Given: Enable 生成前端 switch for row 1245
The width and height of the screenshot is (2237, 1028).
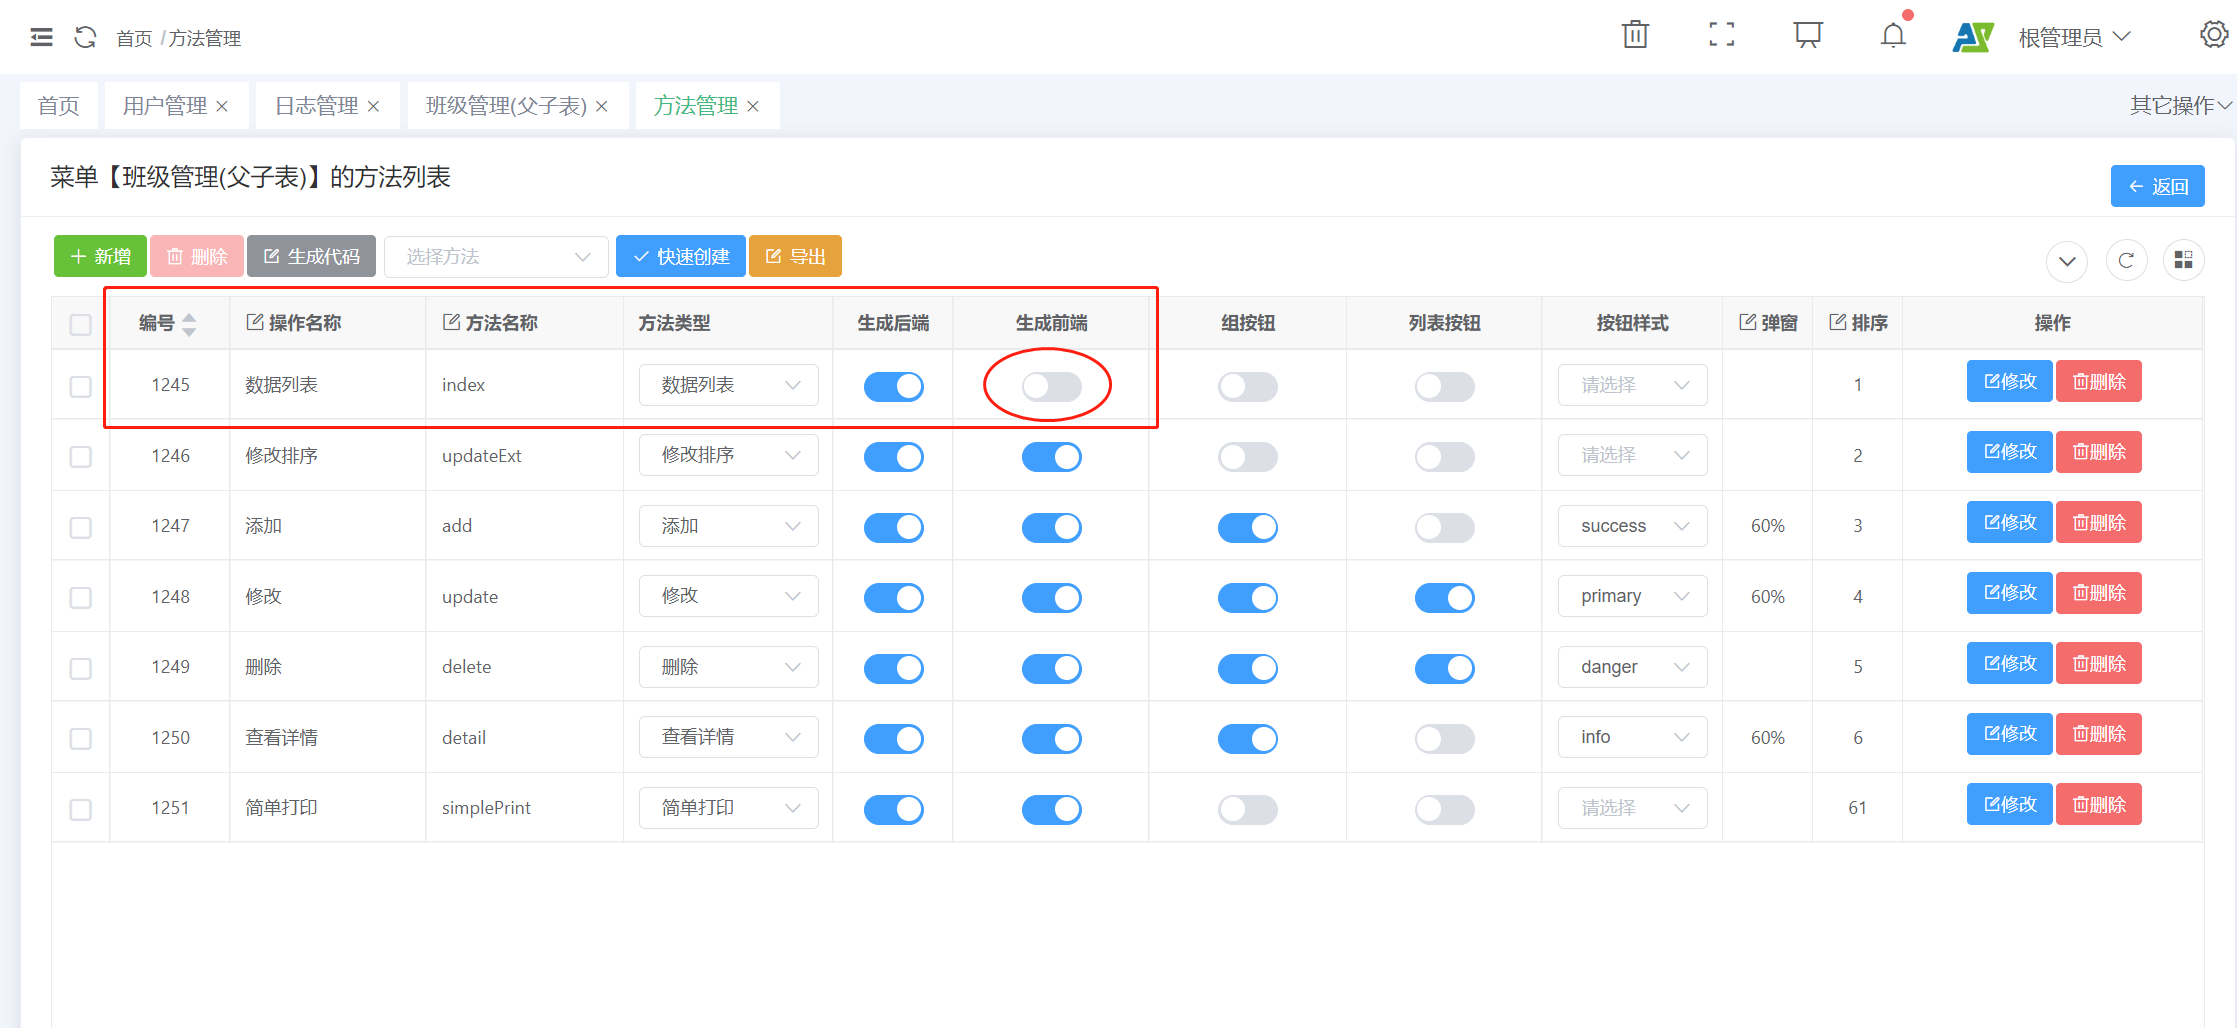Looking at the screenshot, I should pos(1051,386).
